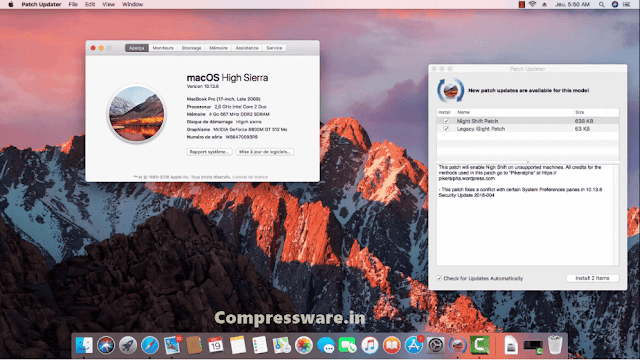Select Night Shift Patch row name

(x=477, y=121)
